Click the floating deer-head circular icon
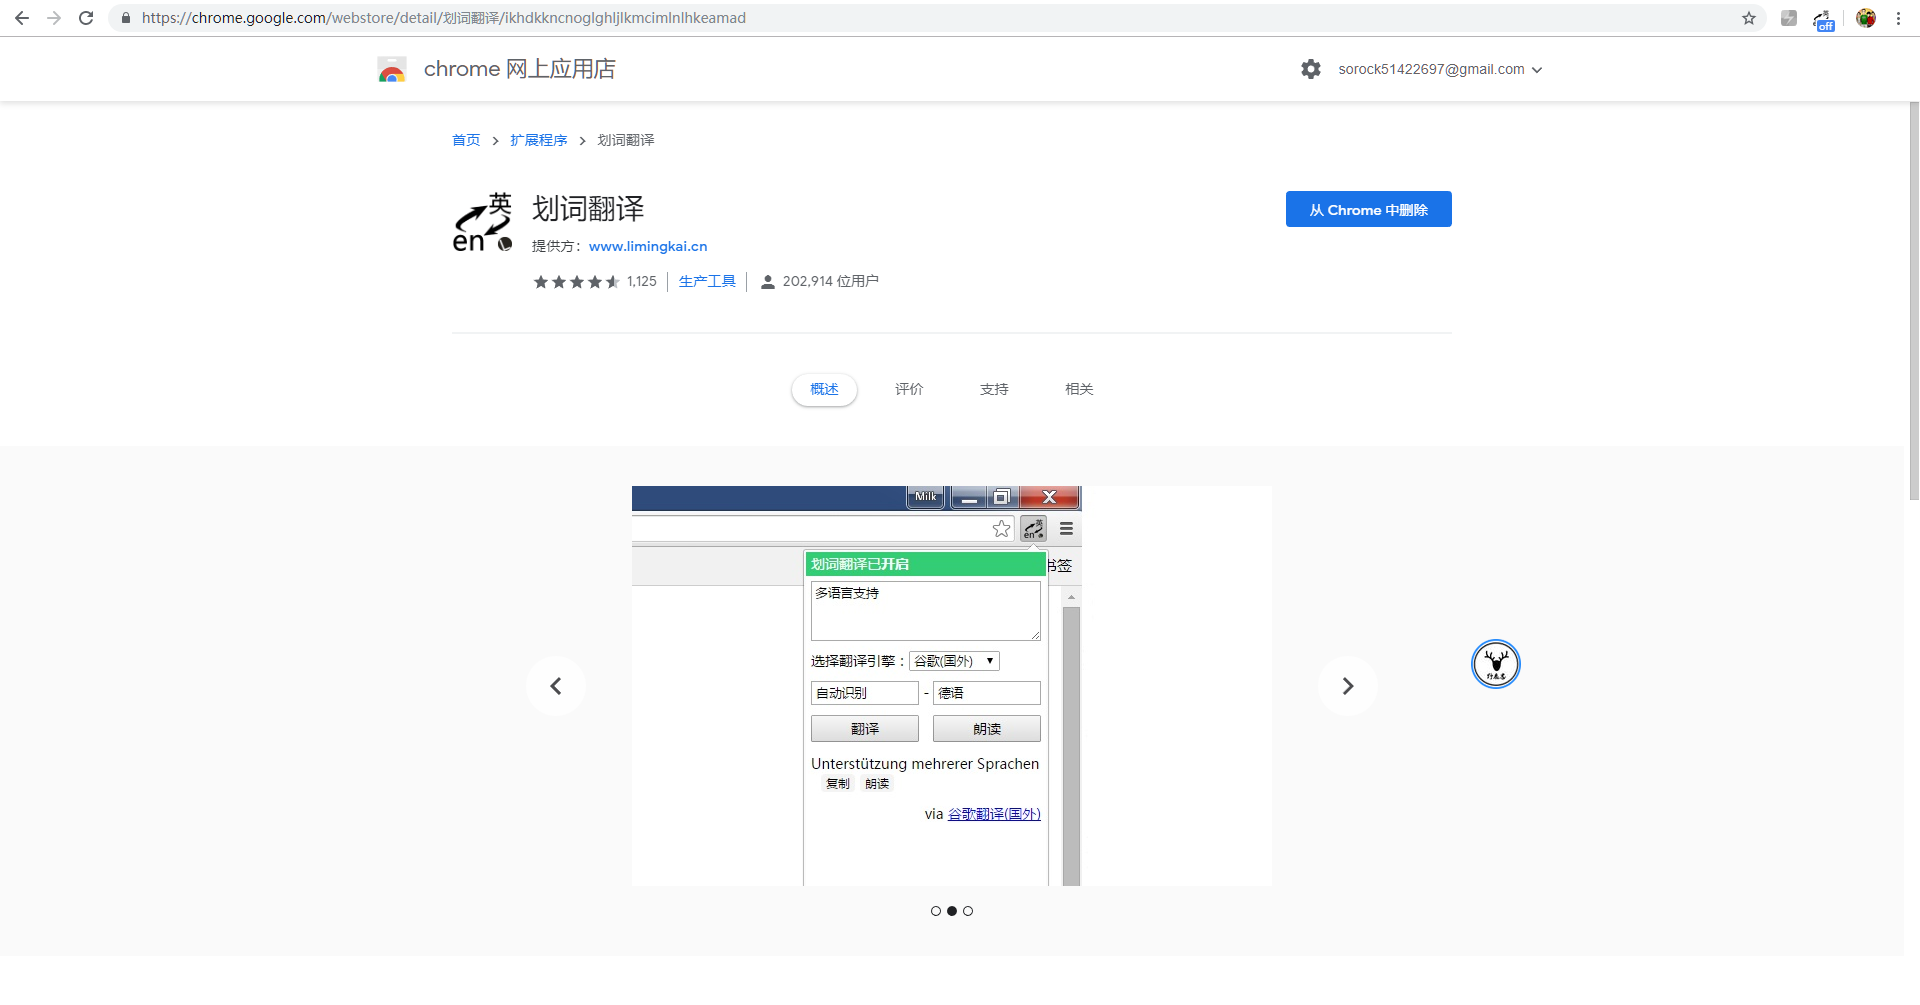The height and width of the screenshot is (1005, 1920). [1496, 664]
